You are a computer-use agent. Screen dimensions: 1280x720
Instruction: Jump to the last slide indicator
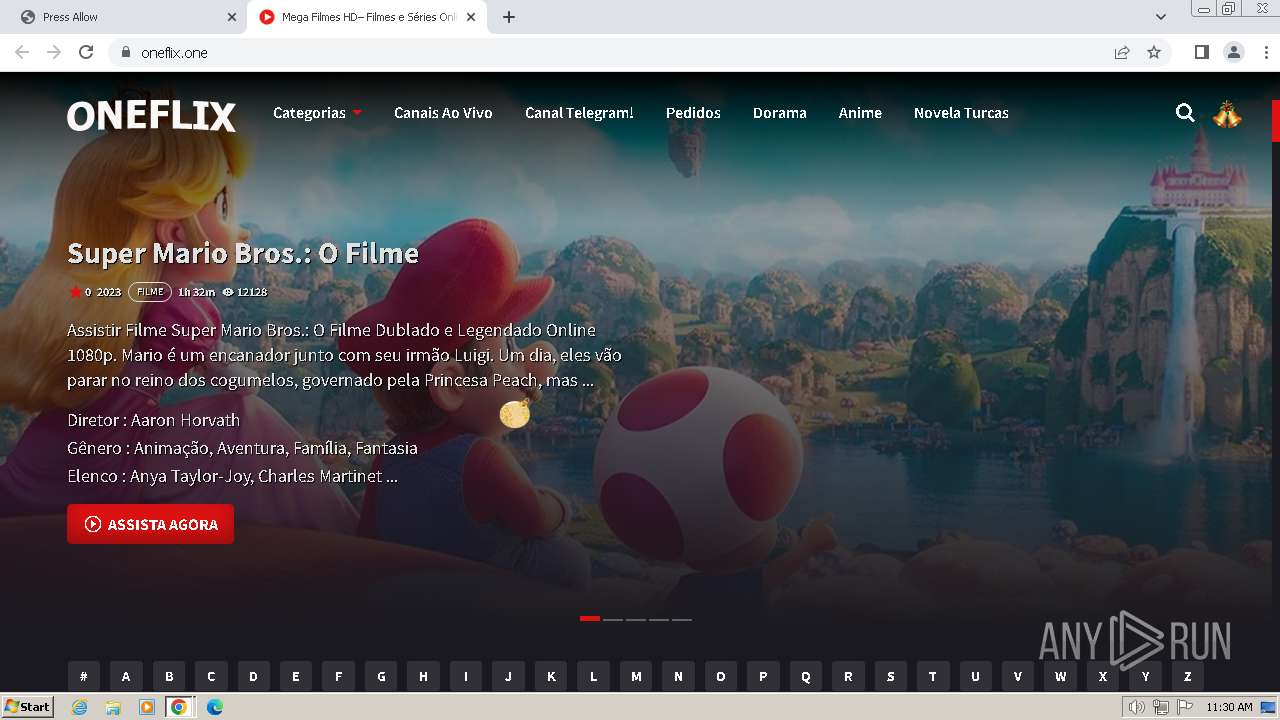(682, 619)
